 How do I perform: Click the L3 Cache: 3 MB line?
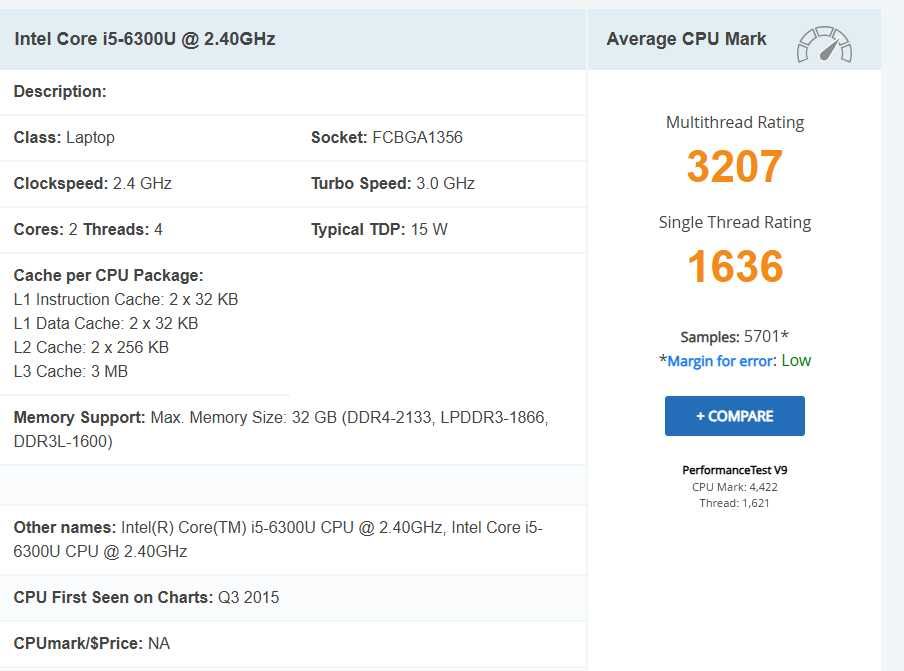pyautogui.click(x=71, y=371)
